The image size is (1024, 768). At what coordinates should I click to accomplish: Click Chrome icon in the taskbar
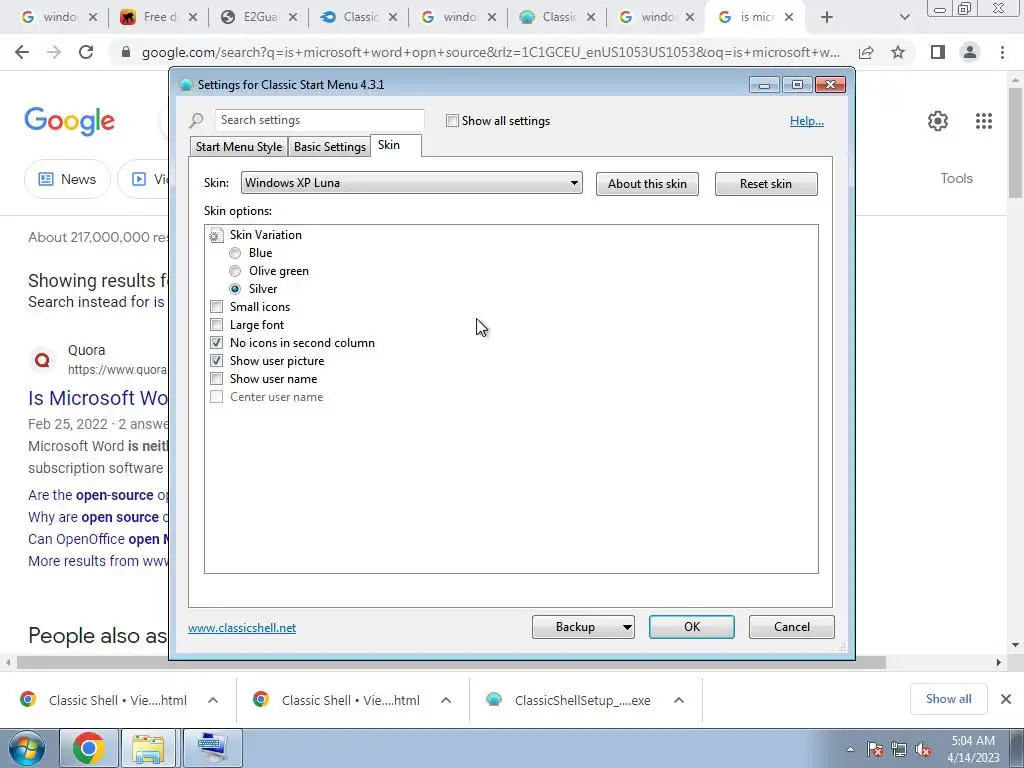tap(88, 748)
